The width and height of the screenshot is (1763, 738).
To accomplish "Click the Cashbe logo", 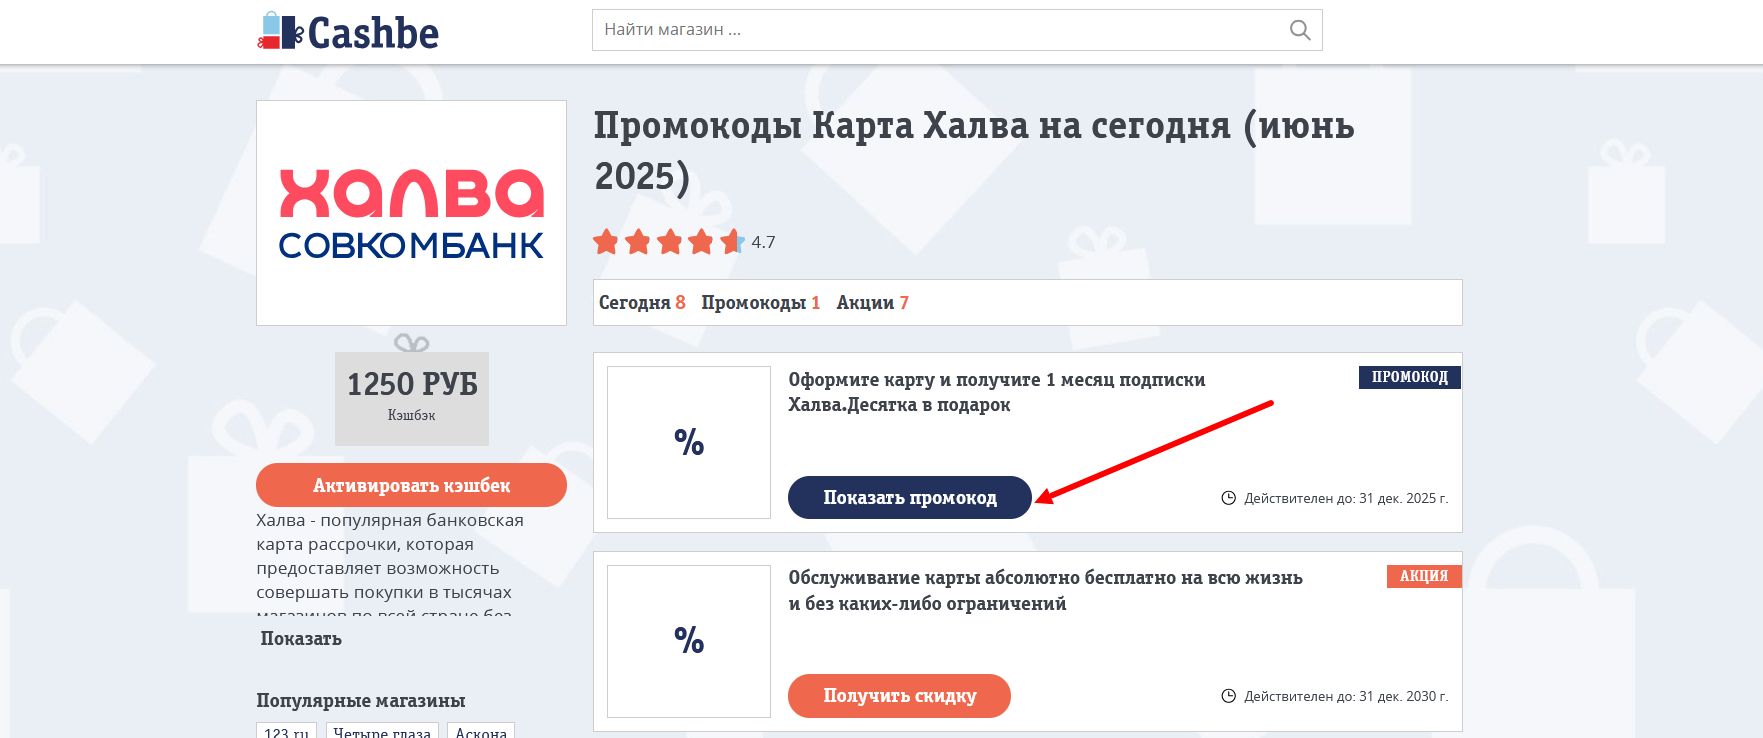I will [x=348, y=32].
